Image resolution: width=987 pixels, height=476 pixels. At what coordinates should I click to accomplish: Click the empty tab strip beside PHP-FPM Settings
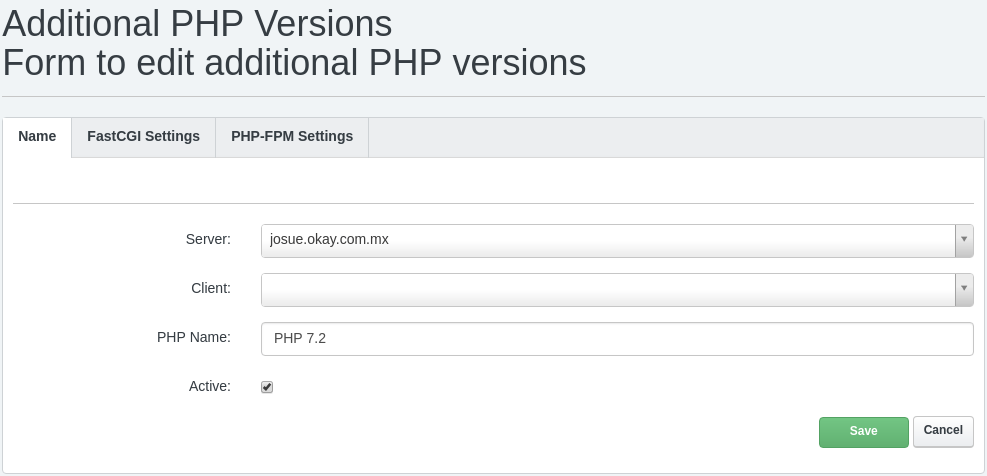coord(676,137)
